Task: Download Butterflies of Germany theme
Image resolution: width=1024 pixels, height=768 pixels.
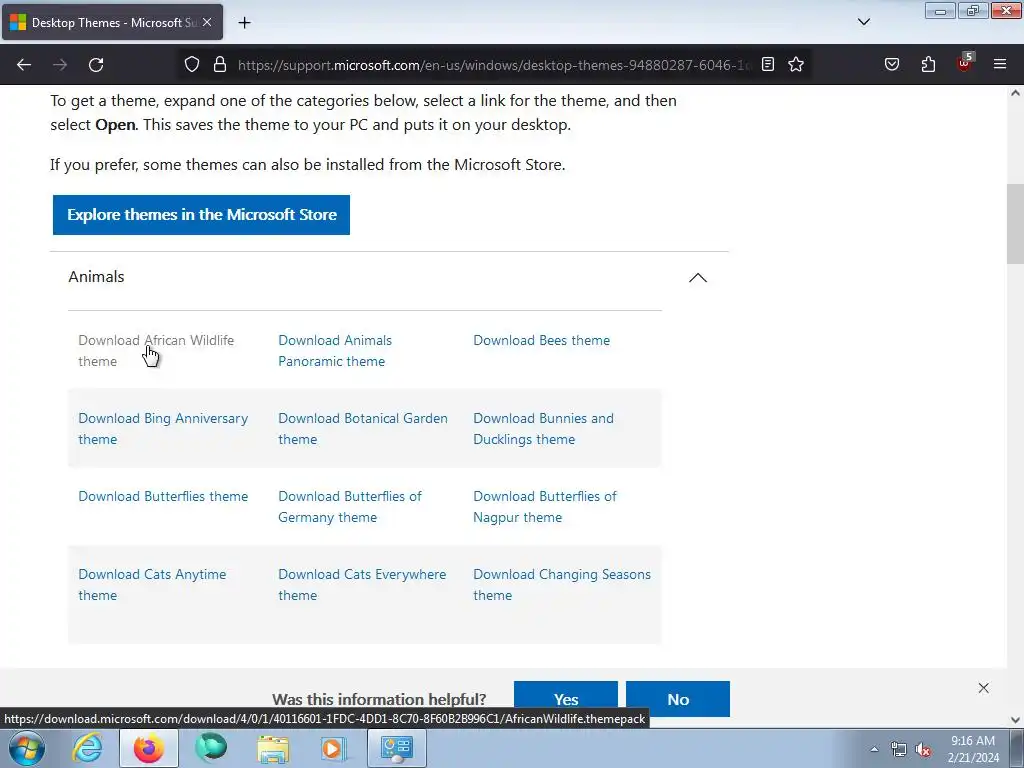Action: (x=350, y=507)
